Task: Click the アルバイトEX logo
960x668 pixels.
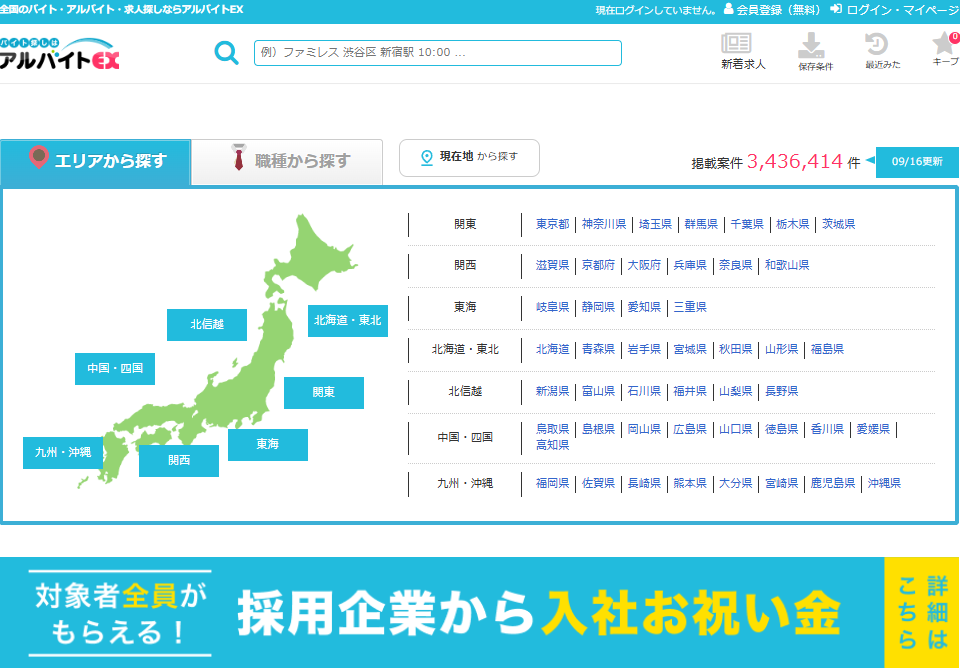Action: point(60,54)
